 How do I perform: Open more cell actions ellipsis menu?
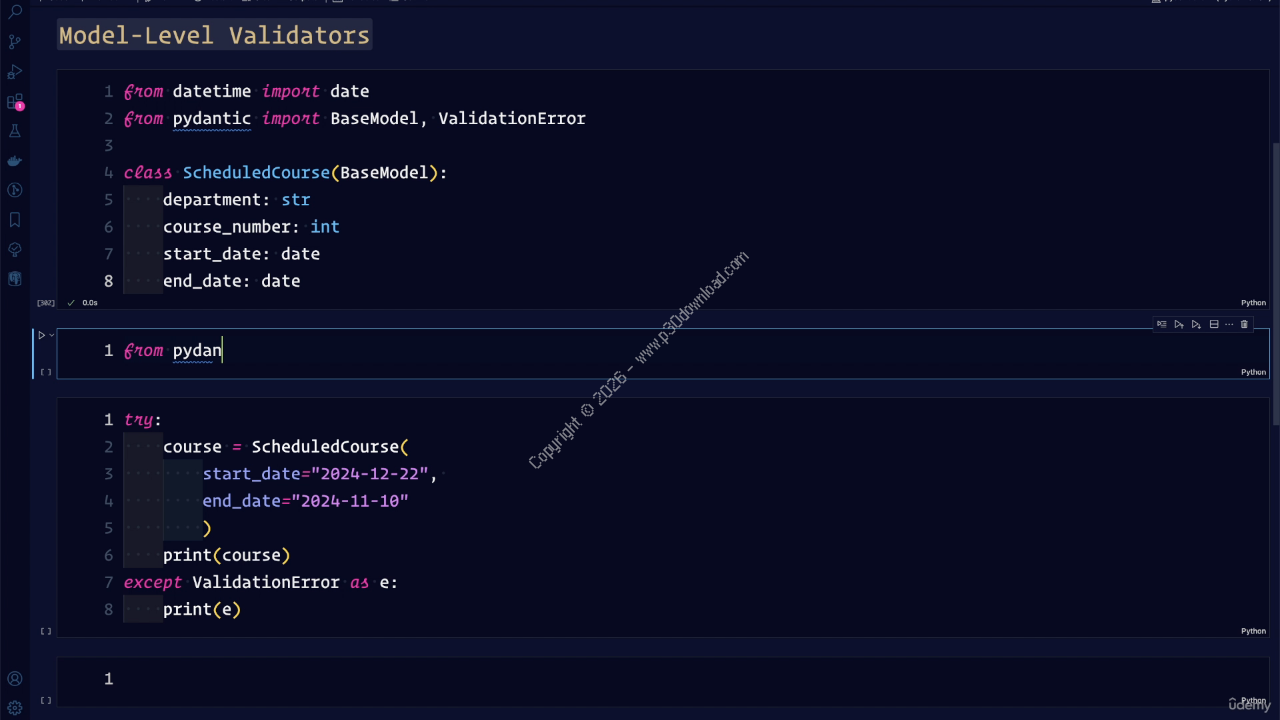pos(1229,324)
